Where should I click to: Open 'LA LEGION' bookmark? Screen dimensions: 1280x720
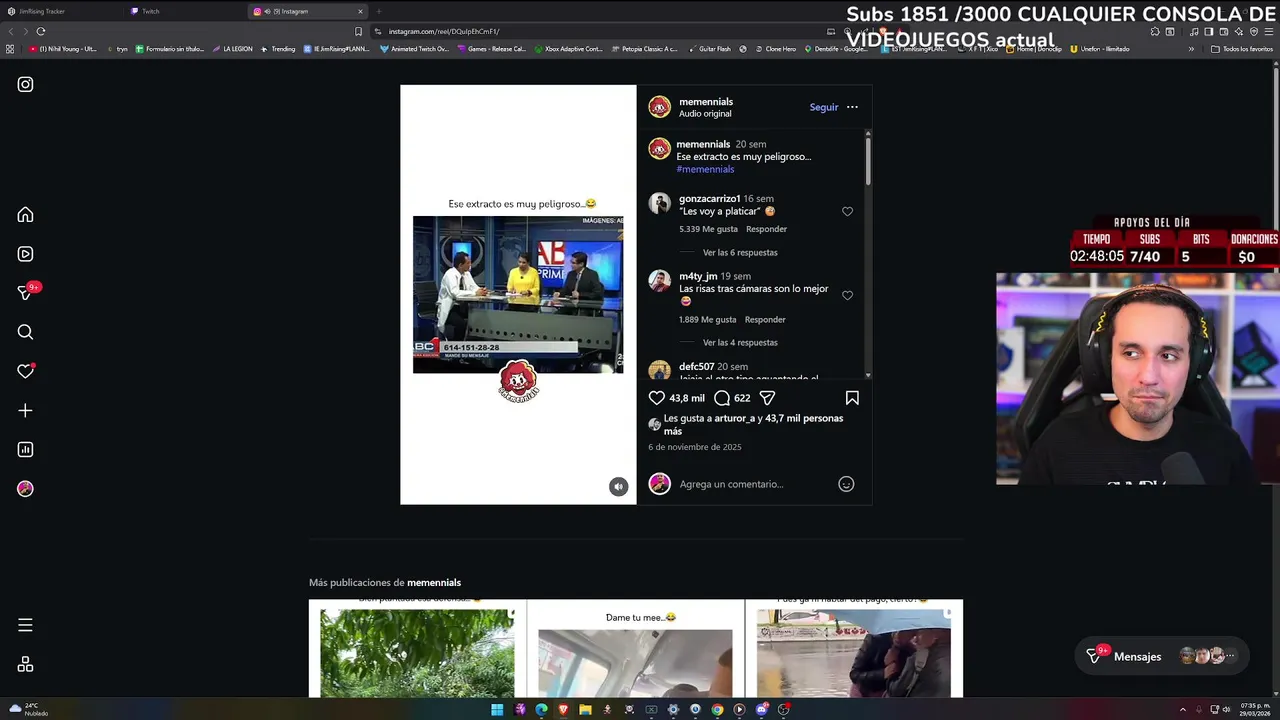(232, 49)
